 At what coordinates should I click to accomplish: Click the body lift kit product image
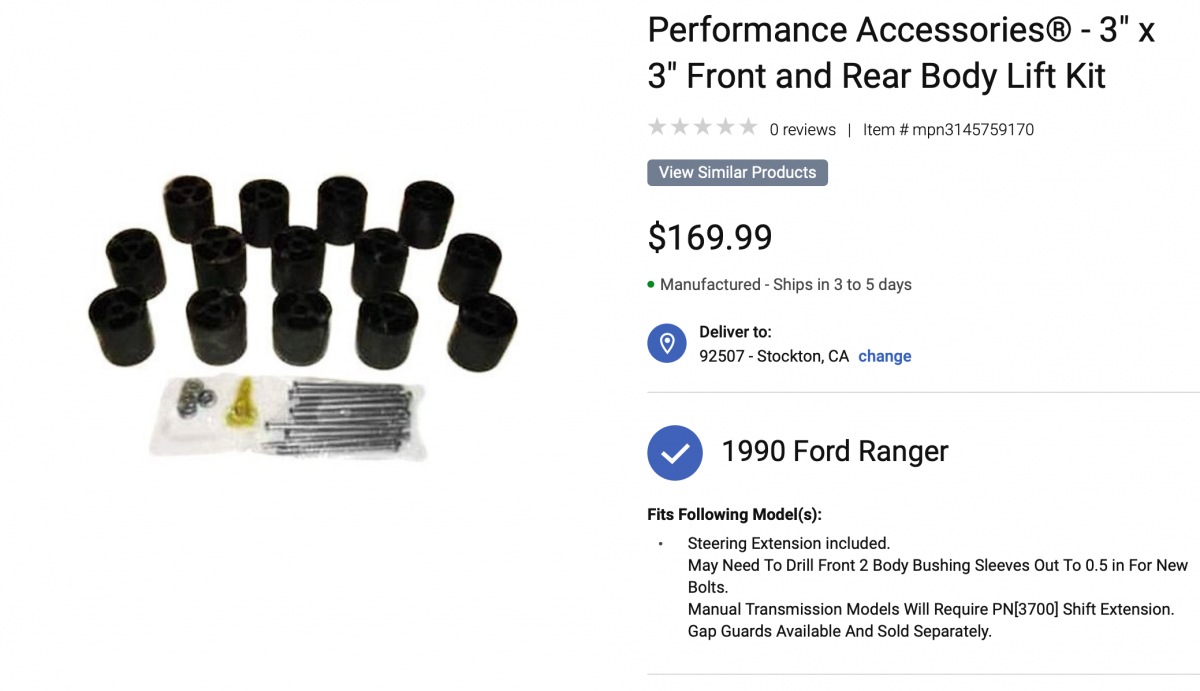point(303,318)
